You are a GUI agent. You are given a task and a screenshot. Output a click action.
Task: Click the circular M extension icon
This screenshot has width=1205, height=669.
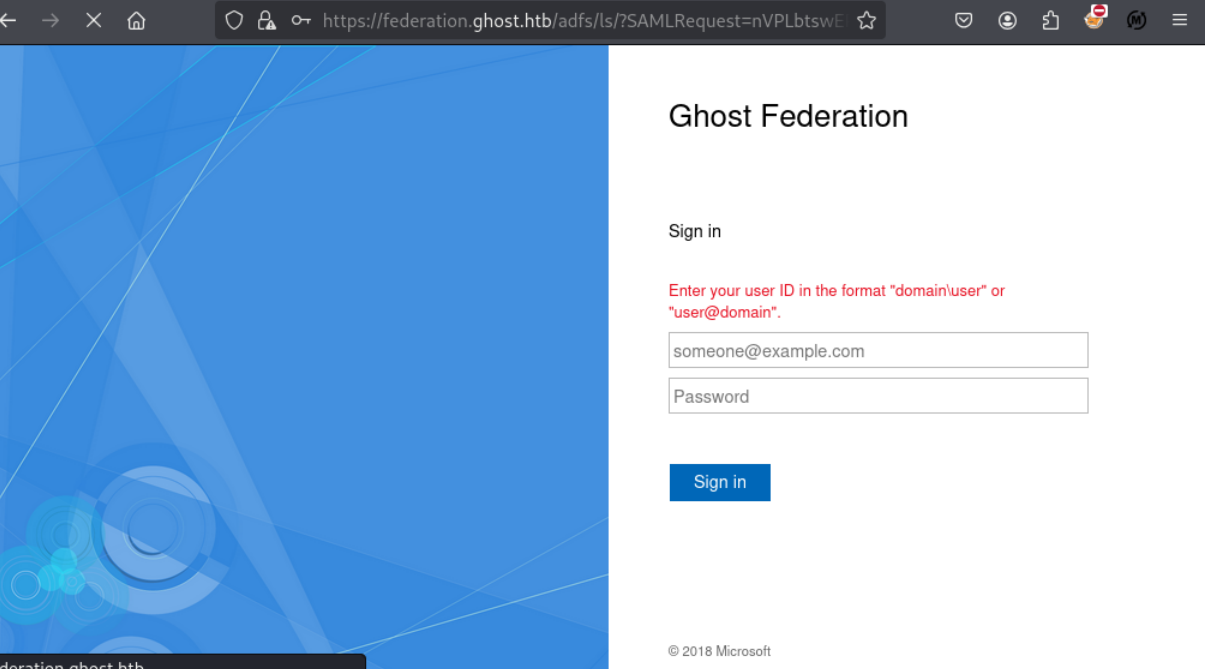[1137, 20]
